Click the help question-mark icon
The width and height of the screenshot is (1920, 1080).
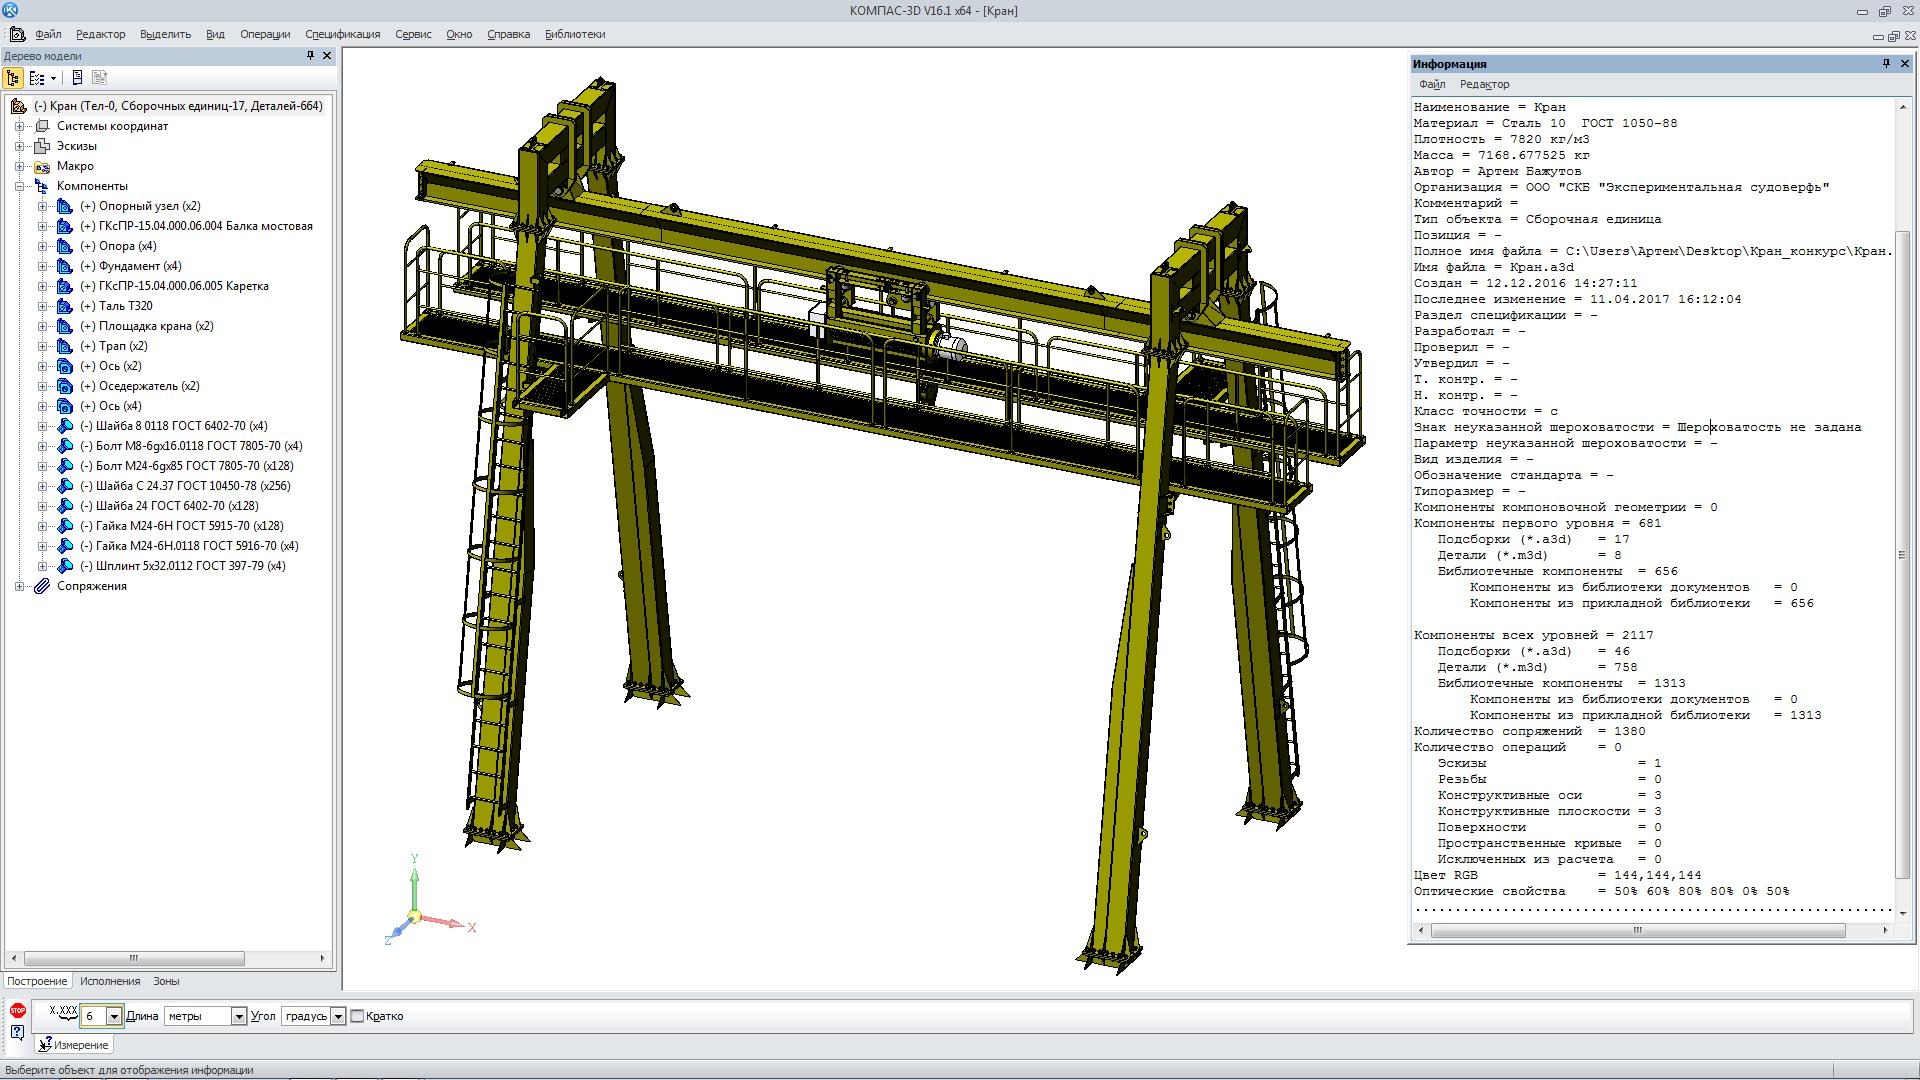pos(17,1033)
